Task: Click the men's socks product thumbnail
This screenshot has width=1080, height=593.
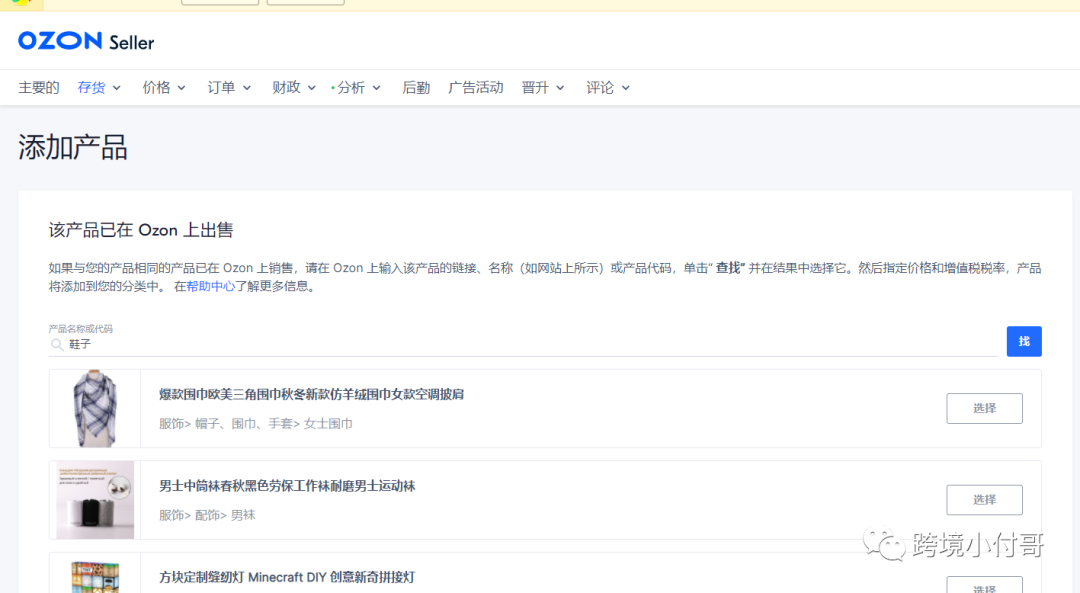Action: (95, 500)
